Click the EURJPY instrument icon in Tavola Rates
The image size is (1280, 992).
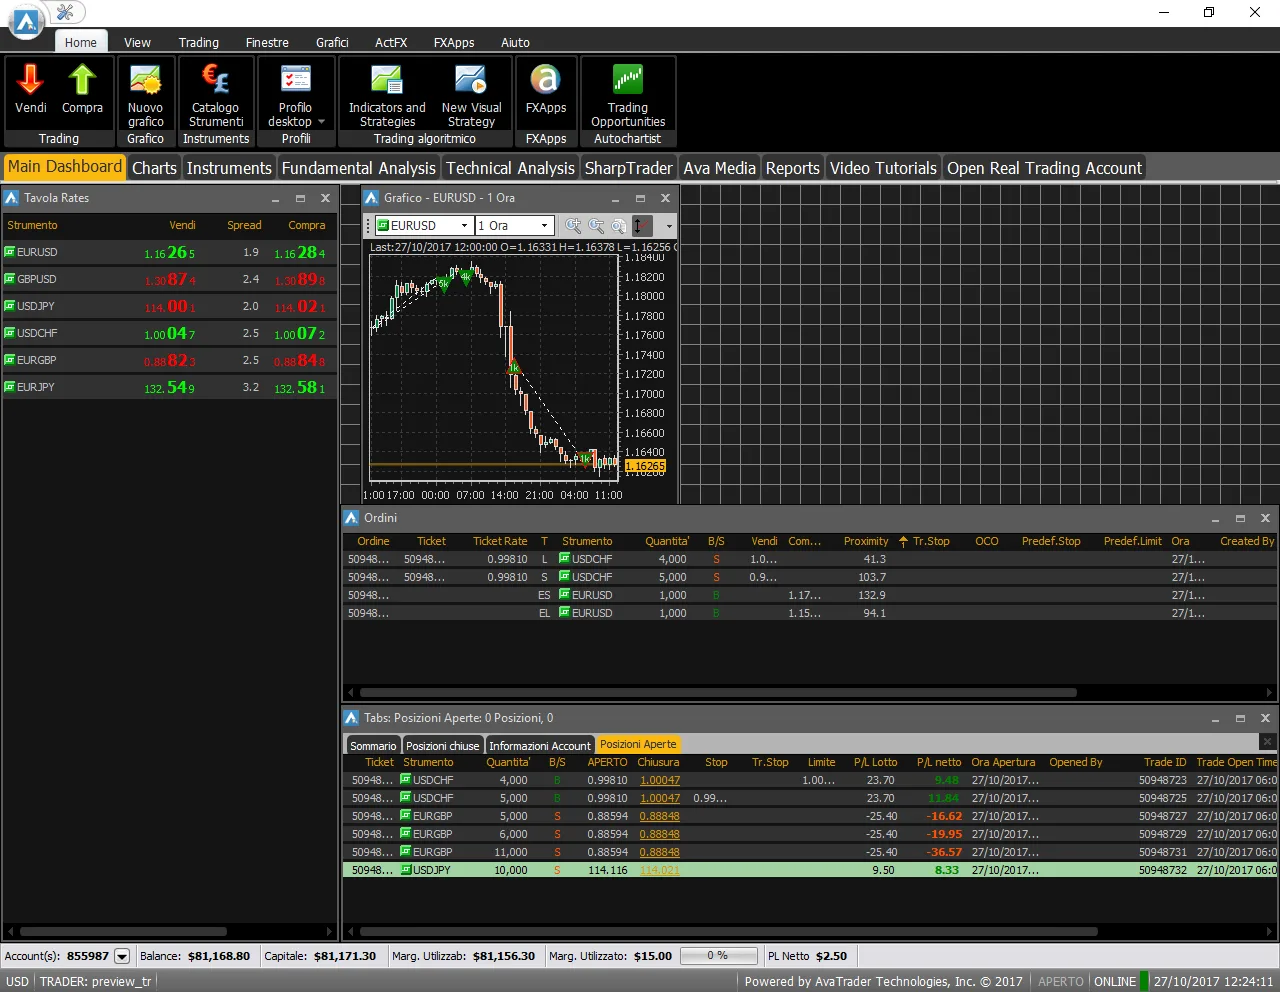pos(10,387)
